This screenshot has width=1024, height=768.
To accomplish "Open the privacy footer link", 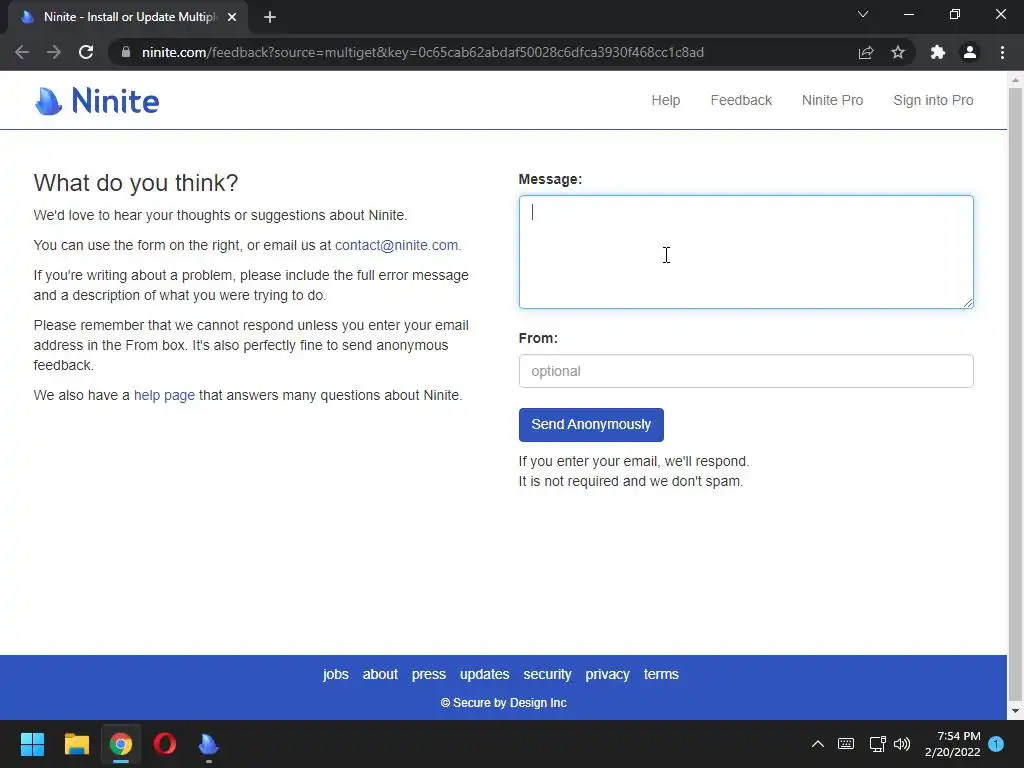I will (x=607, y=674).
